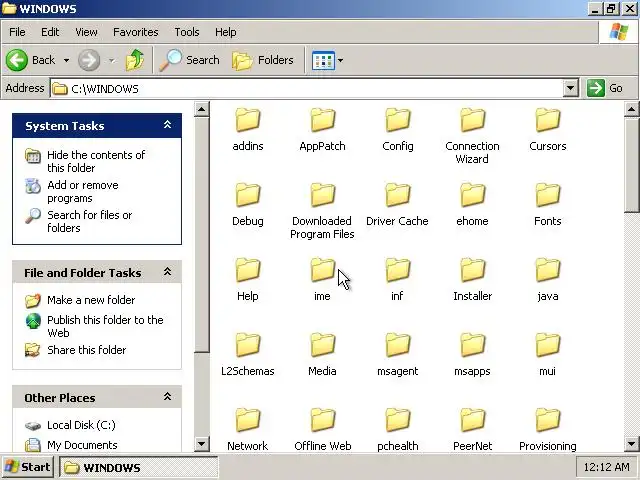Go to Local Disk (C:)

81,425
